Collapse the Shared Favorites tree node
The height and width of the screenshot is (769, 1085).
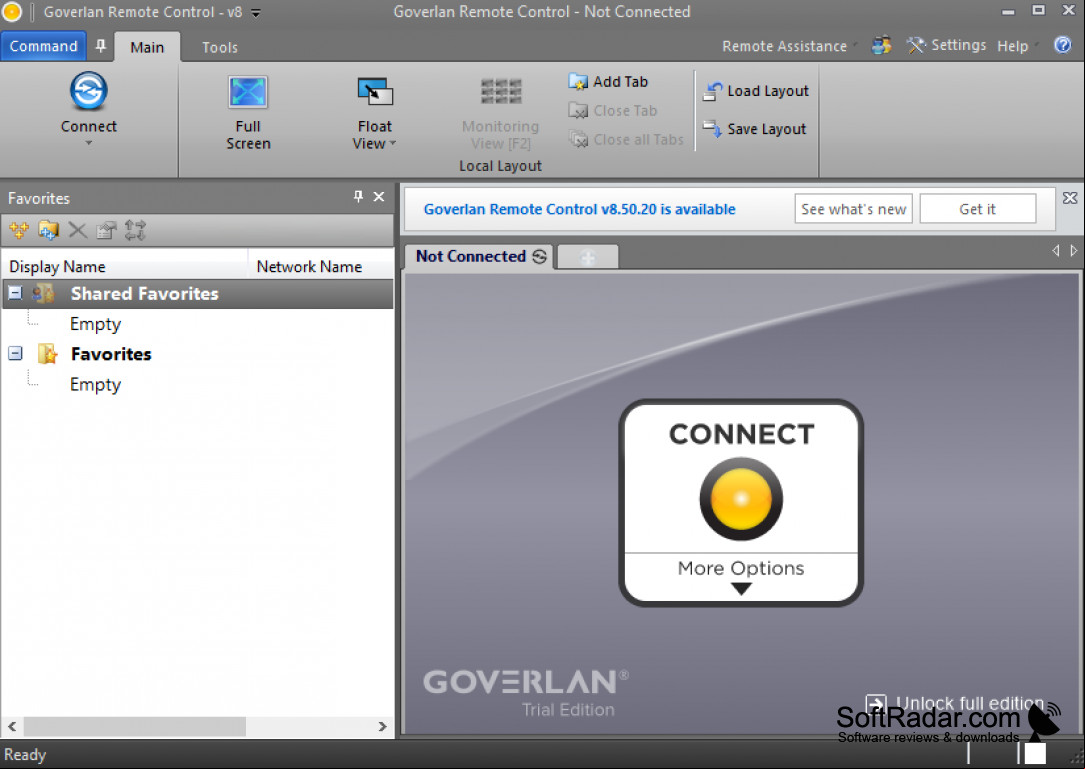click(x=15, y=293)
